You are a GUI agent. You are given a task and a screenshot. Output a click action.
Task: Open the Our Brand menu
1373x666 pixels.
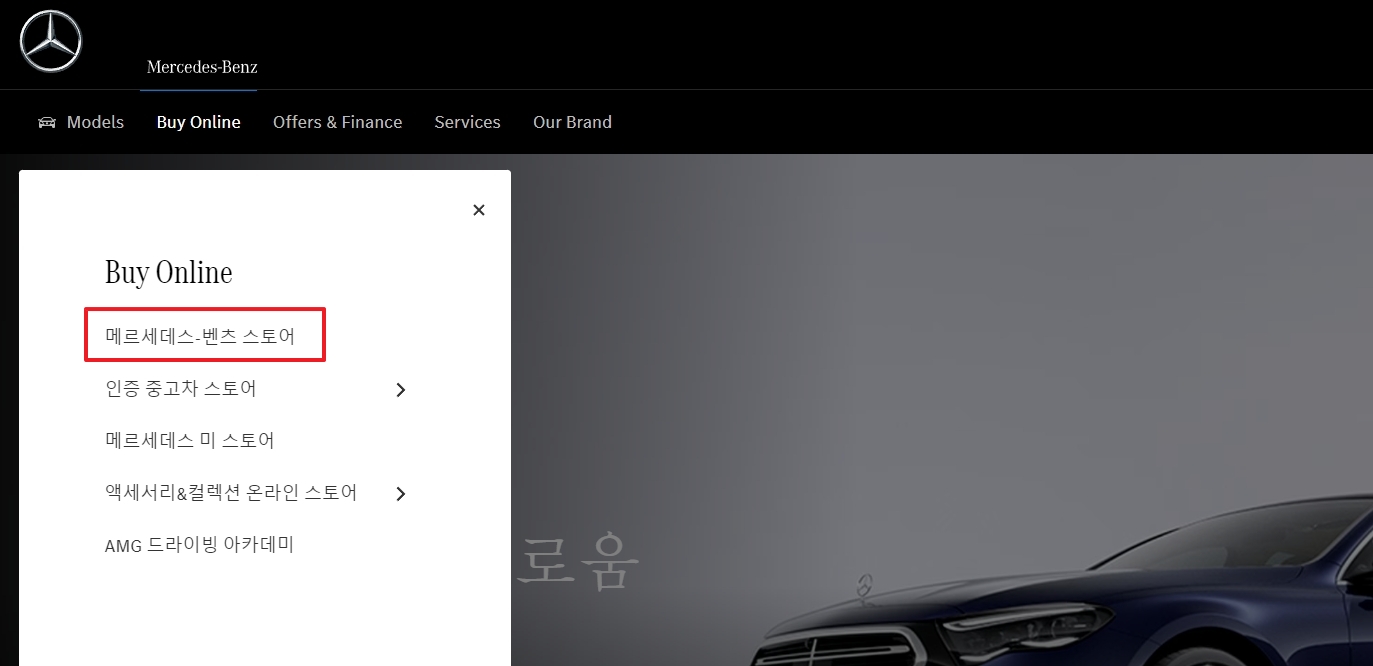572,122
